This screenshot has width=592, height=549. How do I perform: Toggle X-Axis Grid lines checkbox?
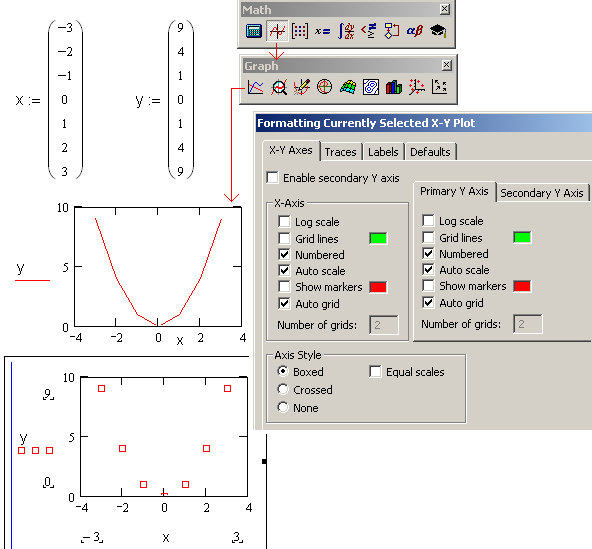[x=284, y=238]
